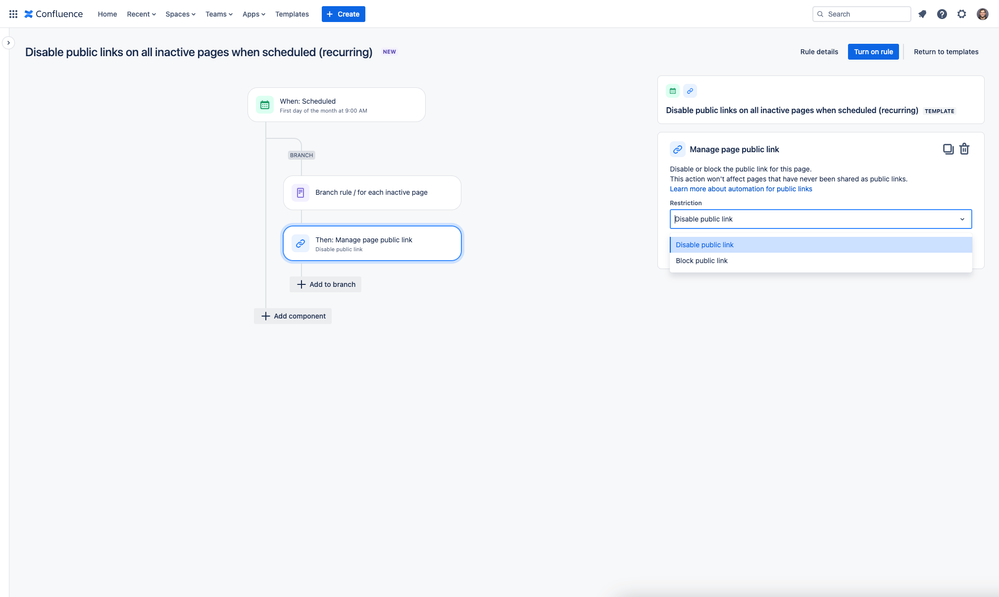
Task: Open the Templates nav item
Action: point(292,14)
